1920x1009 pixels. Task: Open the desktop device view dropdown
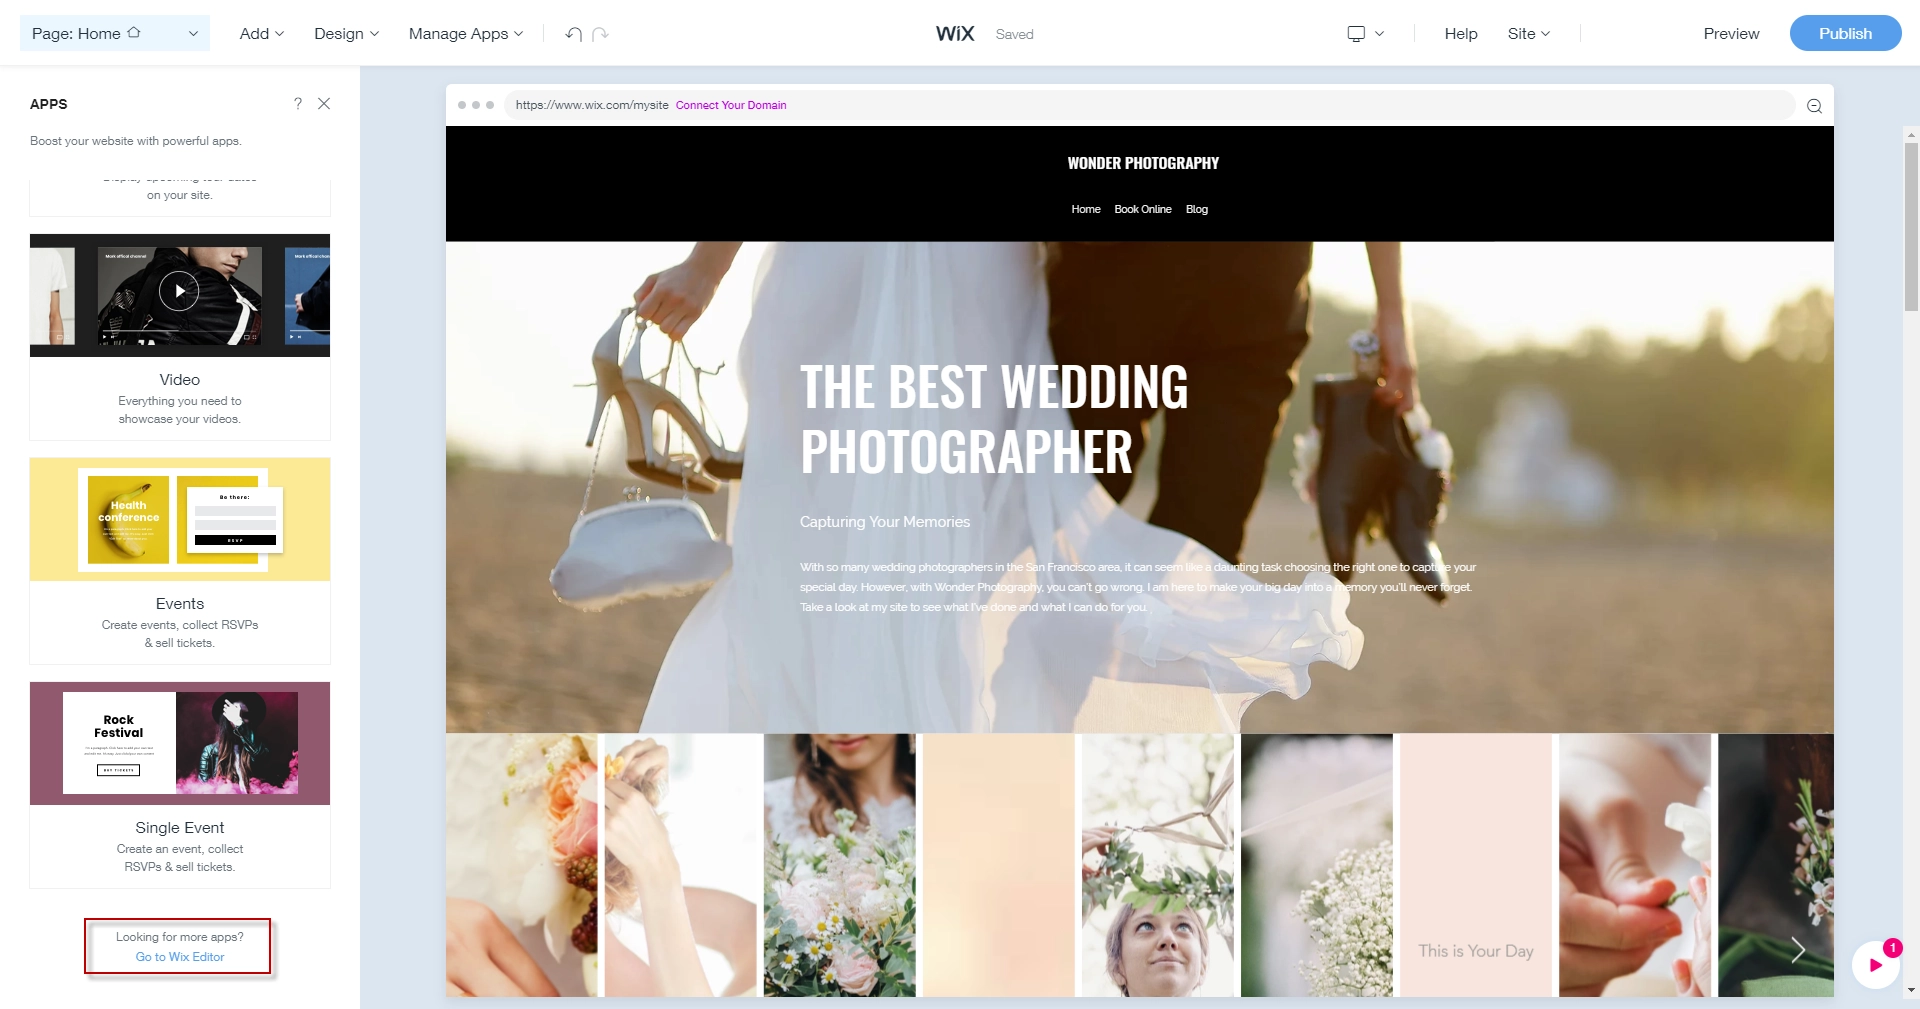(x=1365, y=34)
